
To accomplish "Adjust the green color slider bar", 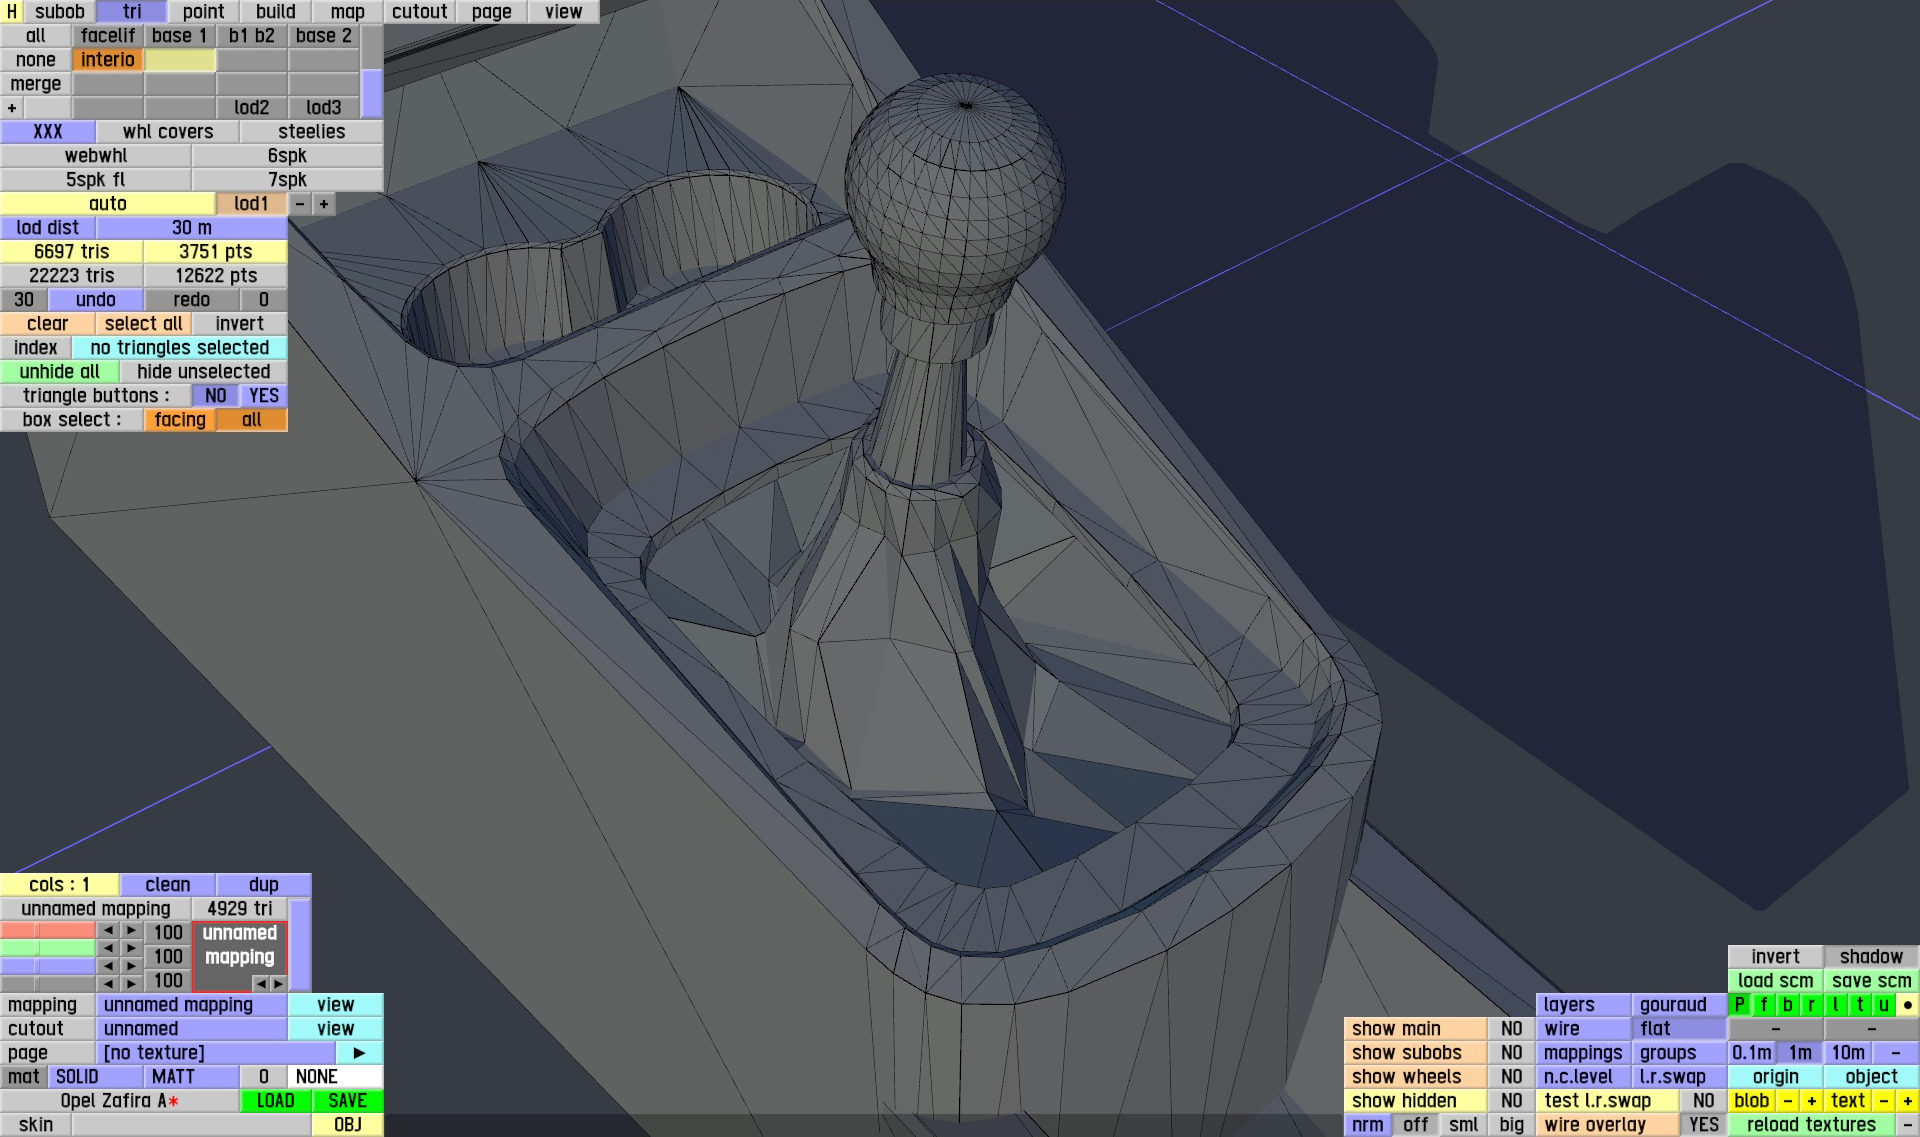I will pyautogui.click(x=47, y=948).
